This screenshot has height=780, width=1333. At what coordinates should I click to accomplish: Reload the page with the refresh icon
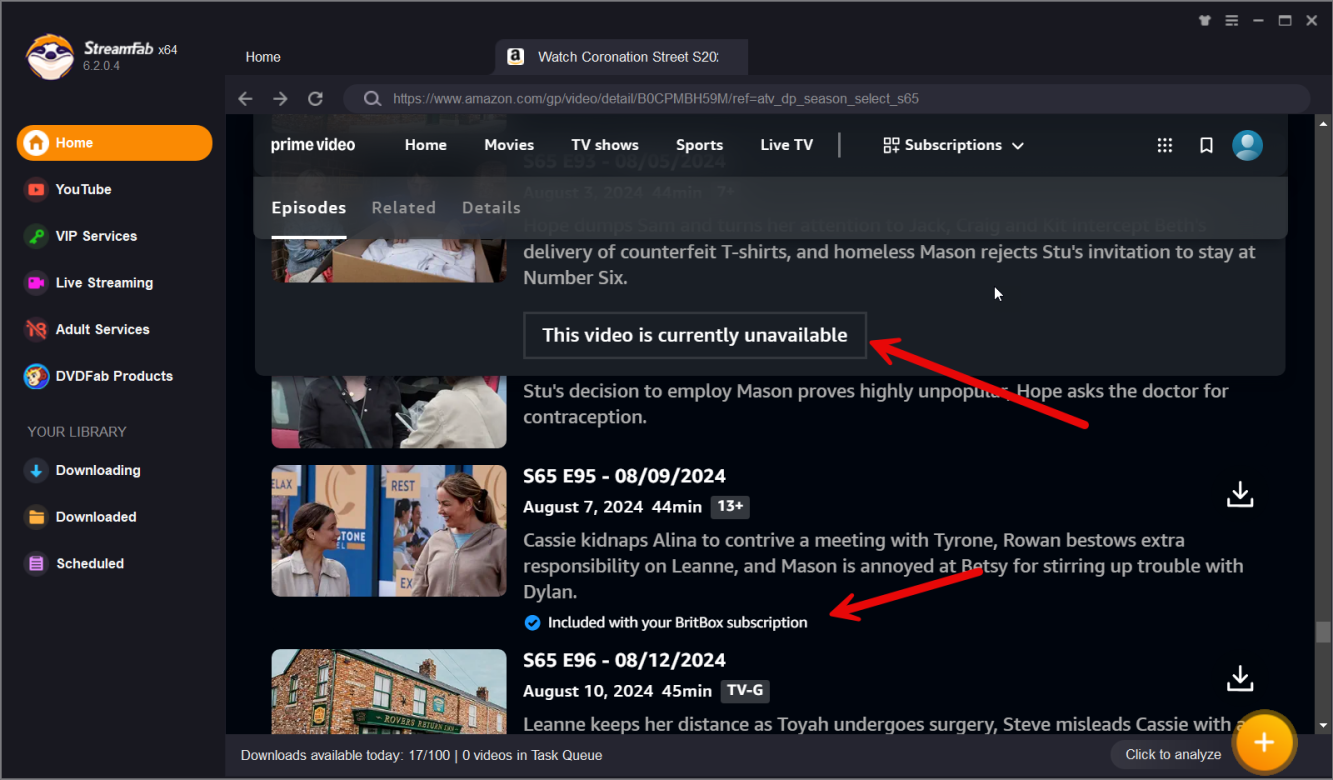coord(315,98)
